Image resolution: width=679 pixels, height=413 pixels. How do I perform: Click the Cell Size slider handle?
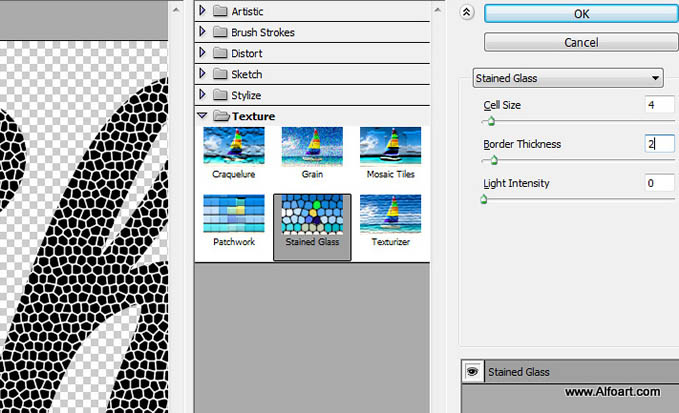pos(490,122)
